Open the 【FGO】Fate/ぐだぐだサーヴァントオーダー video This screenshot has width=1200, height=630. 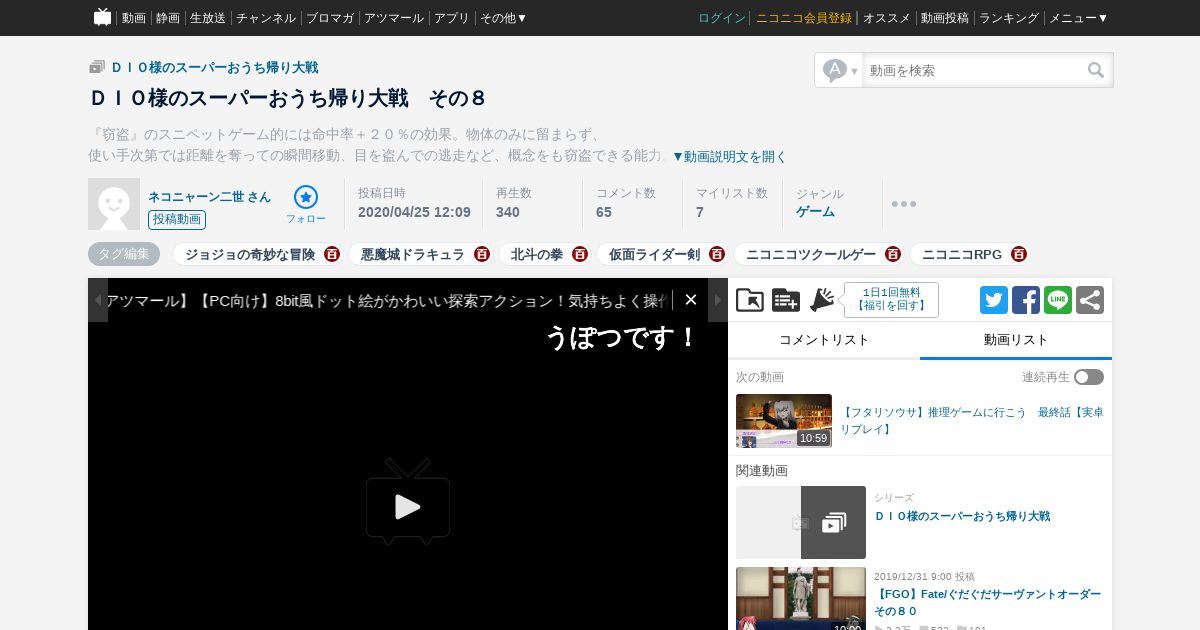tap(987, 602)
